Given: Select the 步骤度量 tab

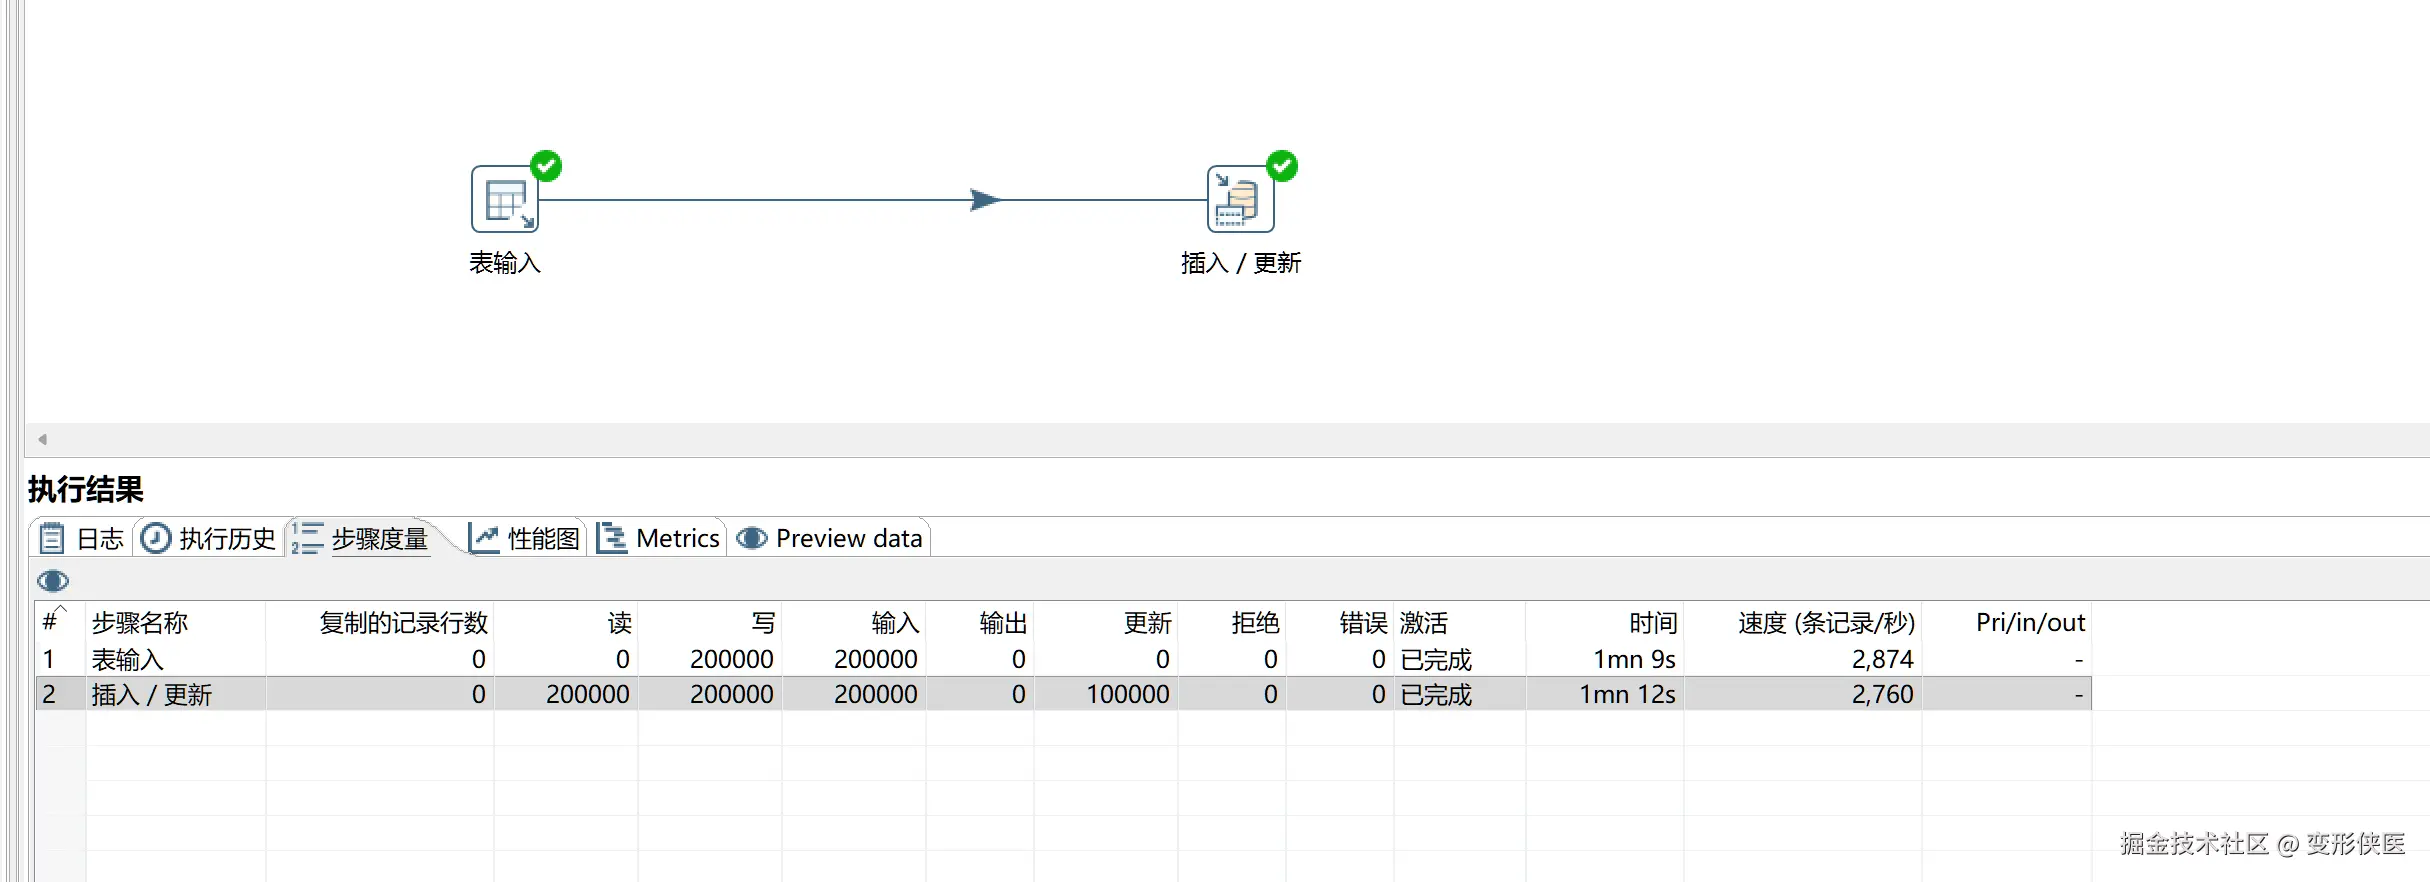Looking at the screenshot, I should pyautogui.click(x=361, y=539).
